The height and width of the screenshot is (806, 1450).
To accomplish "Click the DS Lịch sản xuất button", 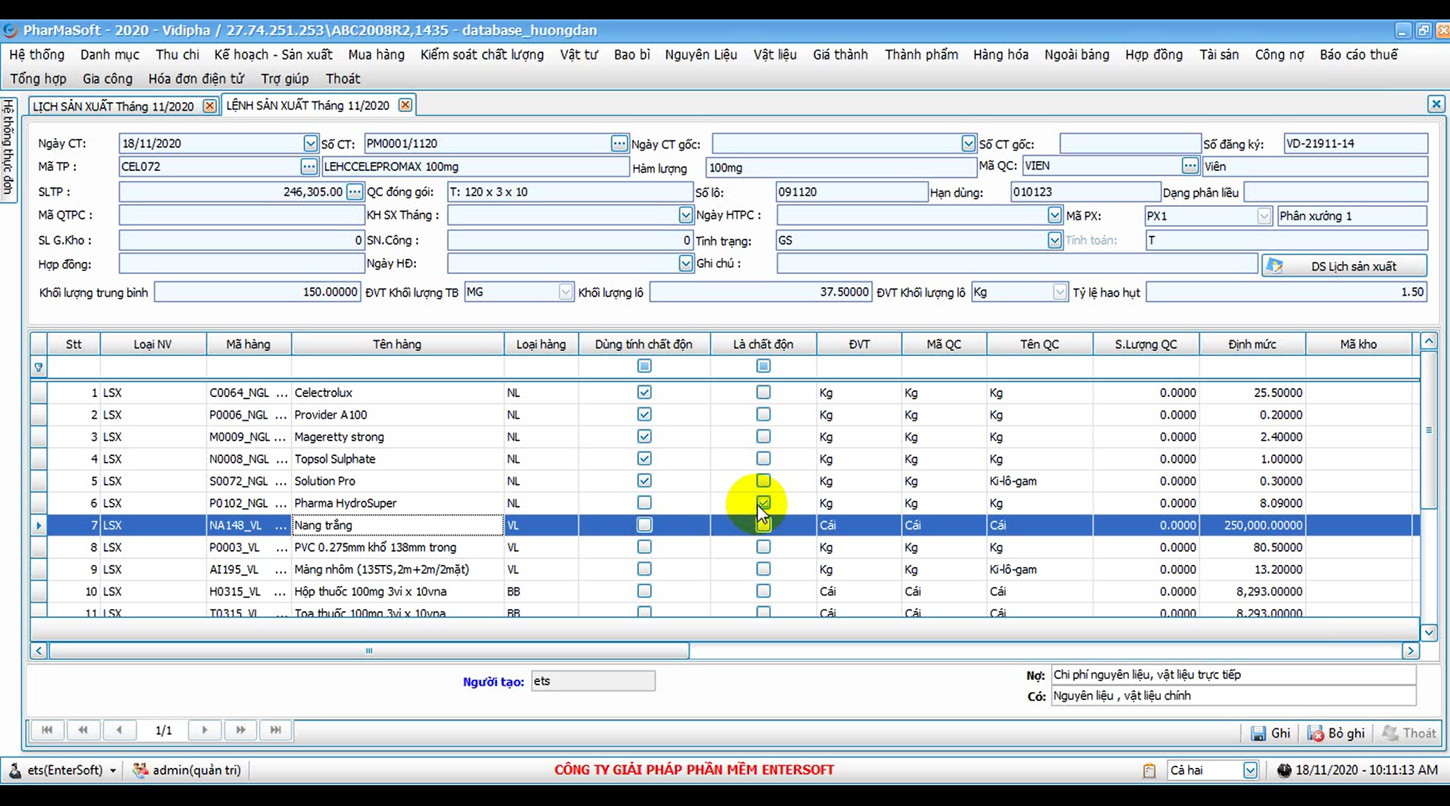I will [x=1345, y=264].
